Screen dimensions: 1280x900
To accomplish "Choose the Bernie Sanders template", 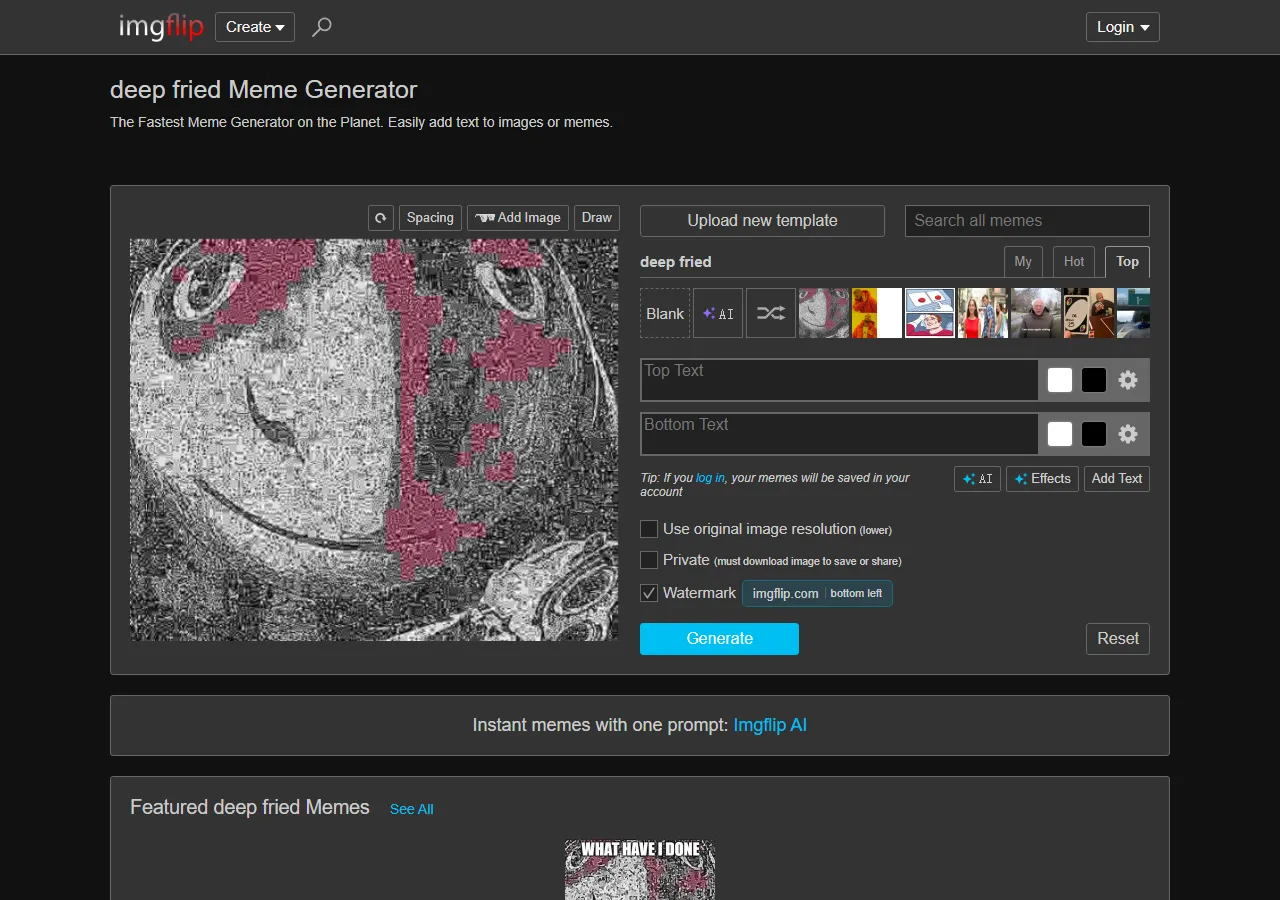I will 1036,313.
